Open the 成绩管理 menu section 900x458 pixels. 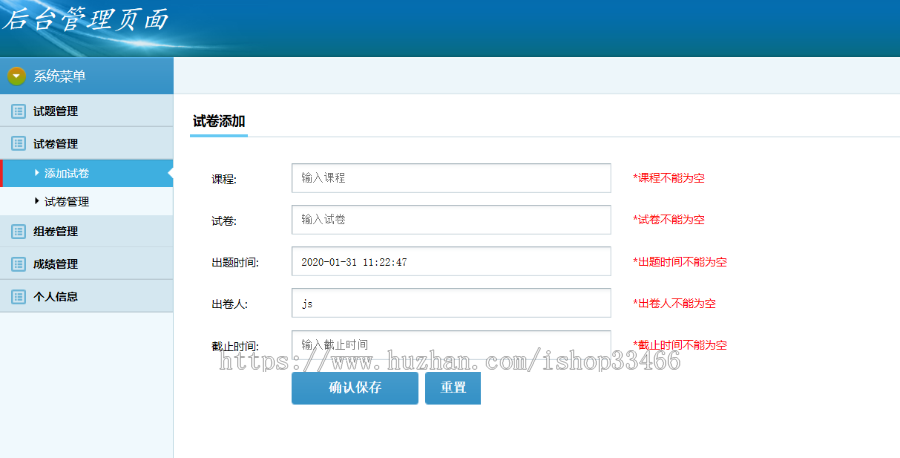[x=87, y=264]
